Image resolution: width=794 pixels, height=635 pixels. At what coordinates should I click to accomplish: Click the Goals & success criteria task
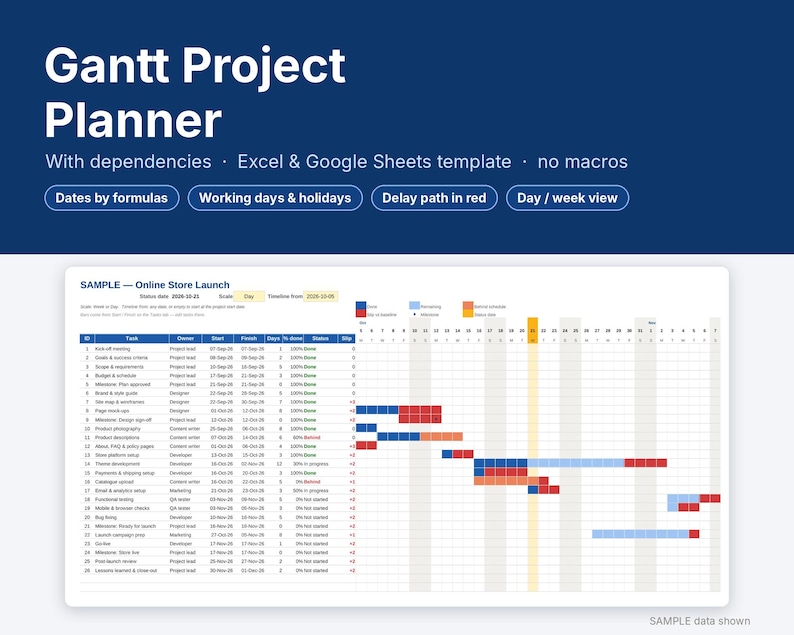coord(121,358)
